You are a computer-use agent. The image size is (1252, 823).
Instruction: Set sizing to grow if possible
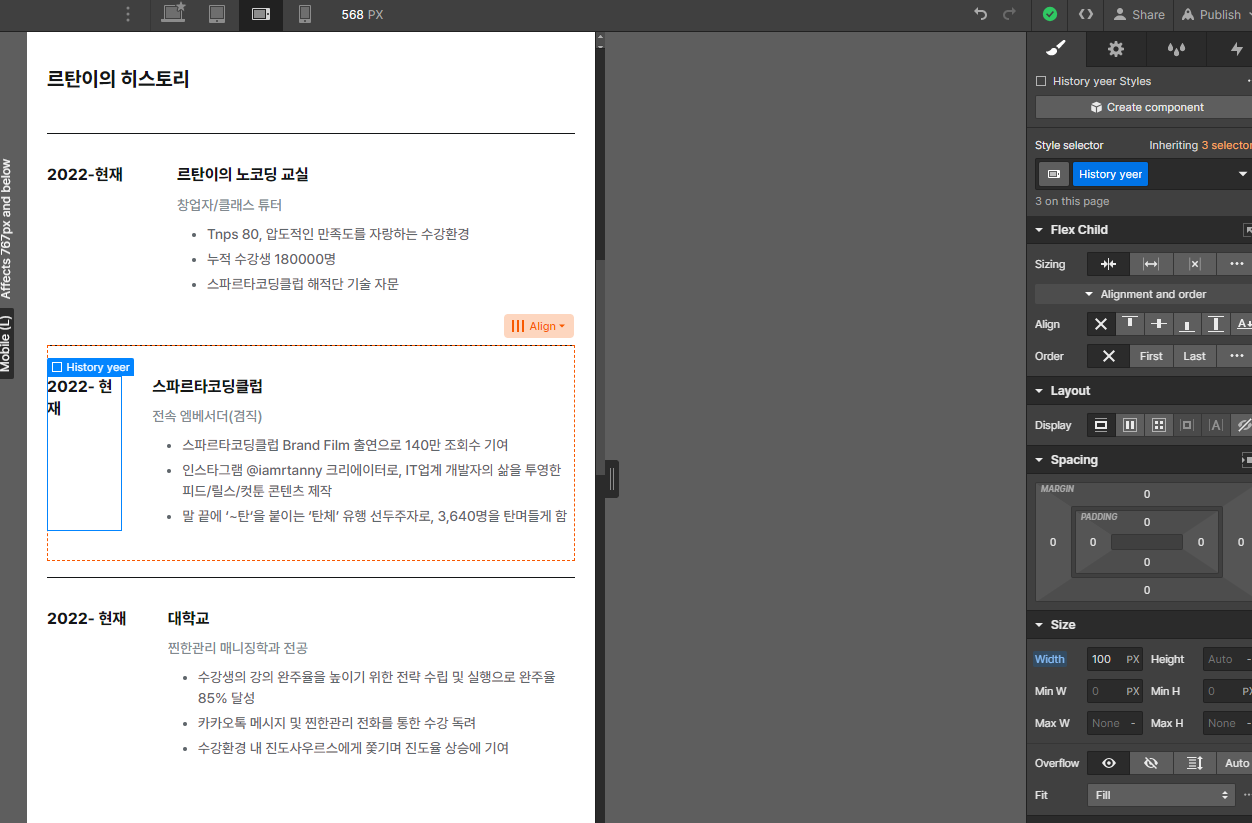(x=1151, y=264)
